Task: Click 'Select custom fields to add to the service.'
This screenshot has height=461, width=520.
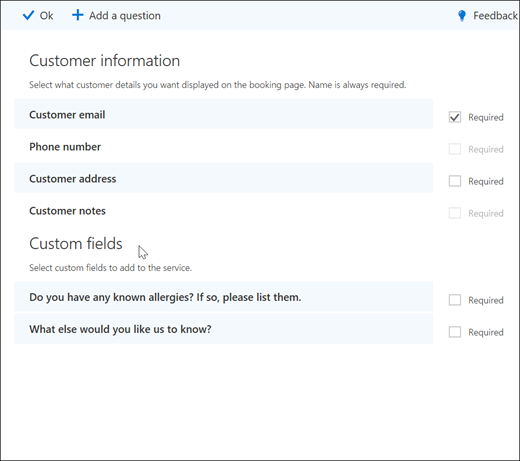Action: pyautogui.click(x=111, y=268)
